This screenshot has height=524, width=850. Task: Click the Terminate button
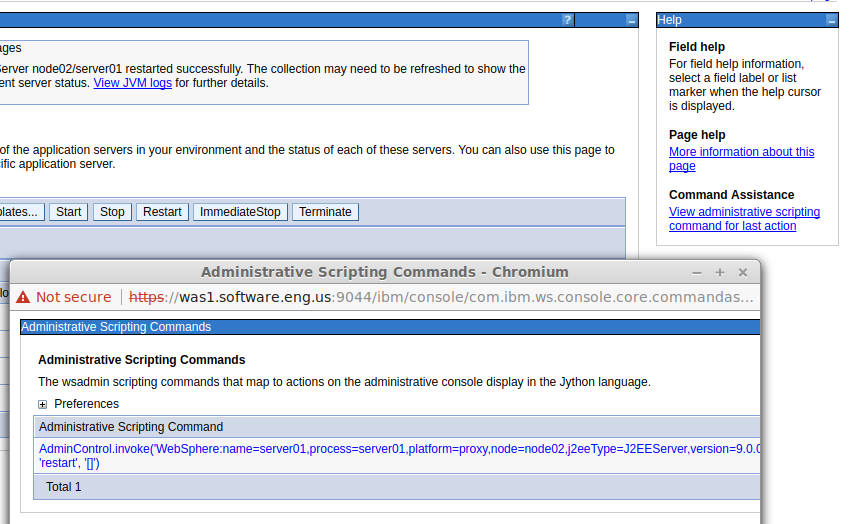point(325,212)
